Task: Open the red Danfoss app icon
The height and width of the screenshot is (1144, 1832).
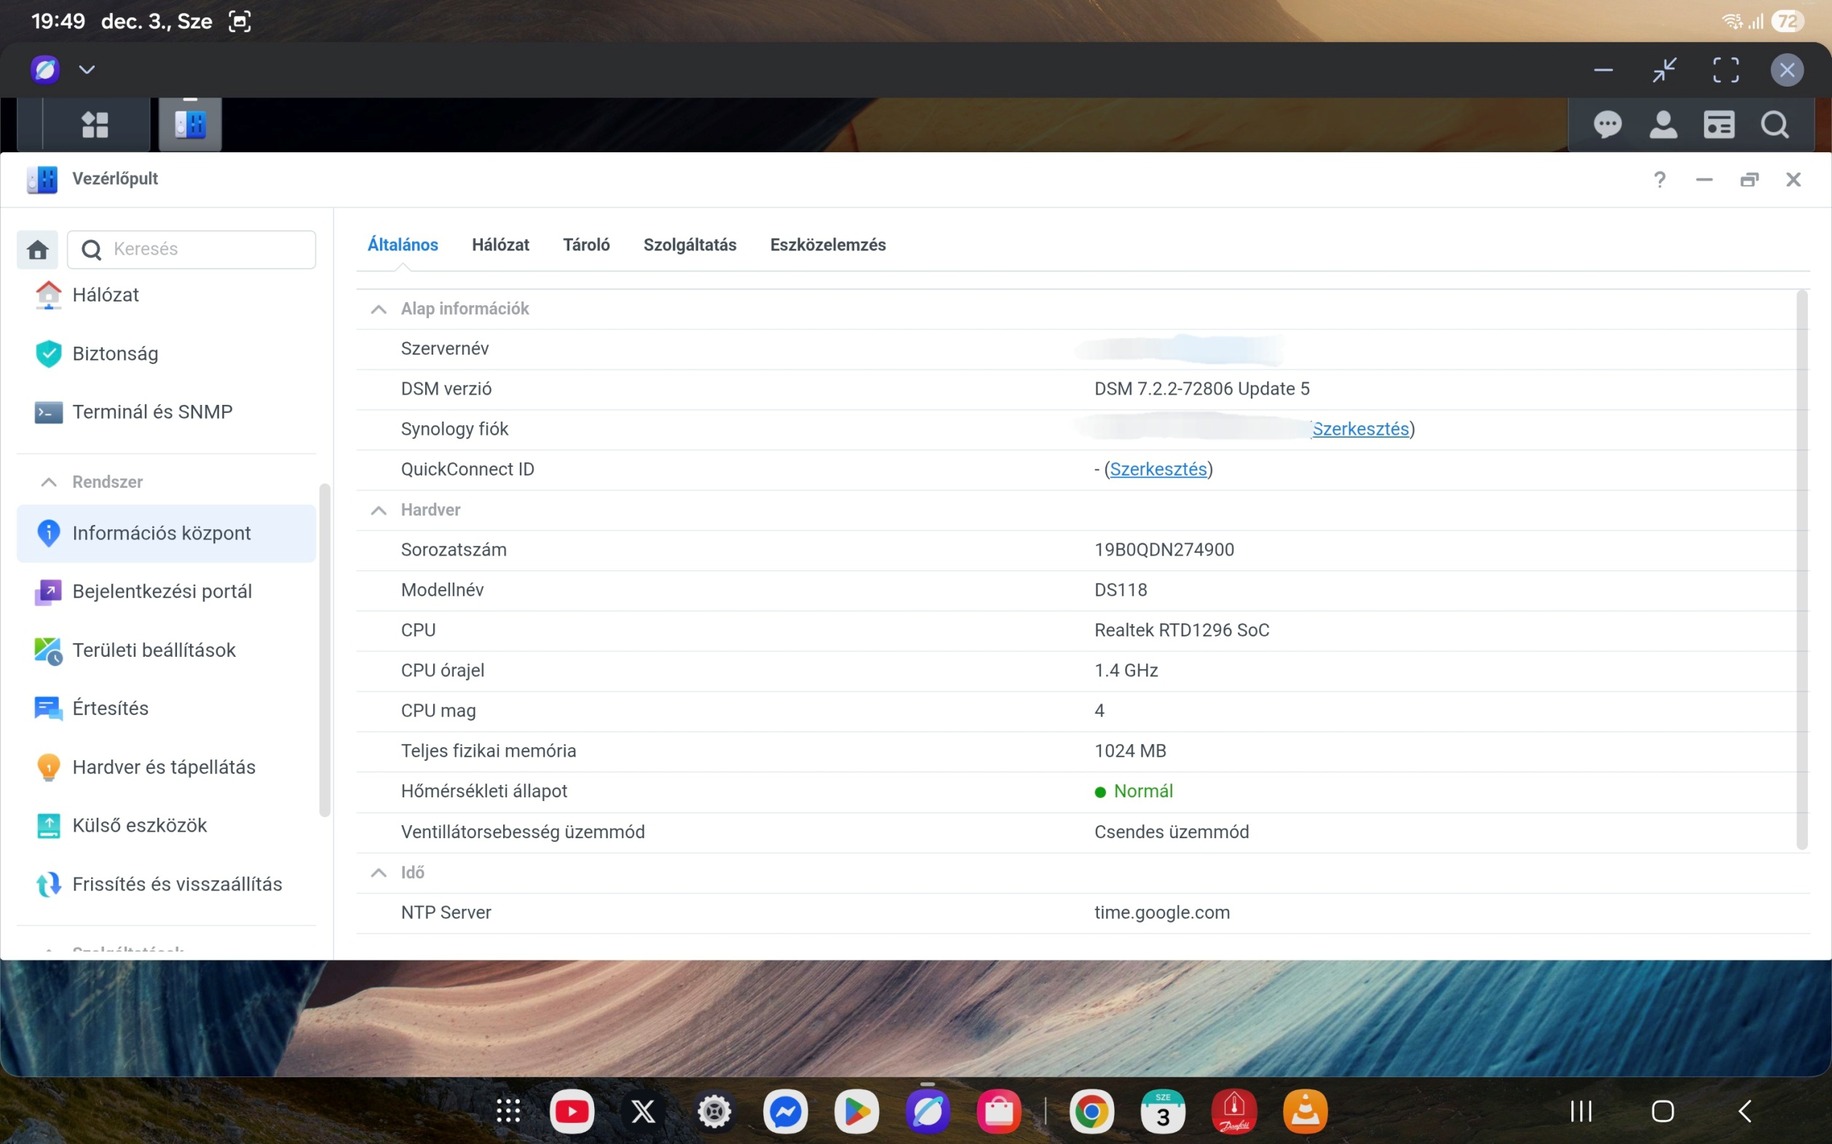Action: pyautogui.click(x=1234, y=1111)
